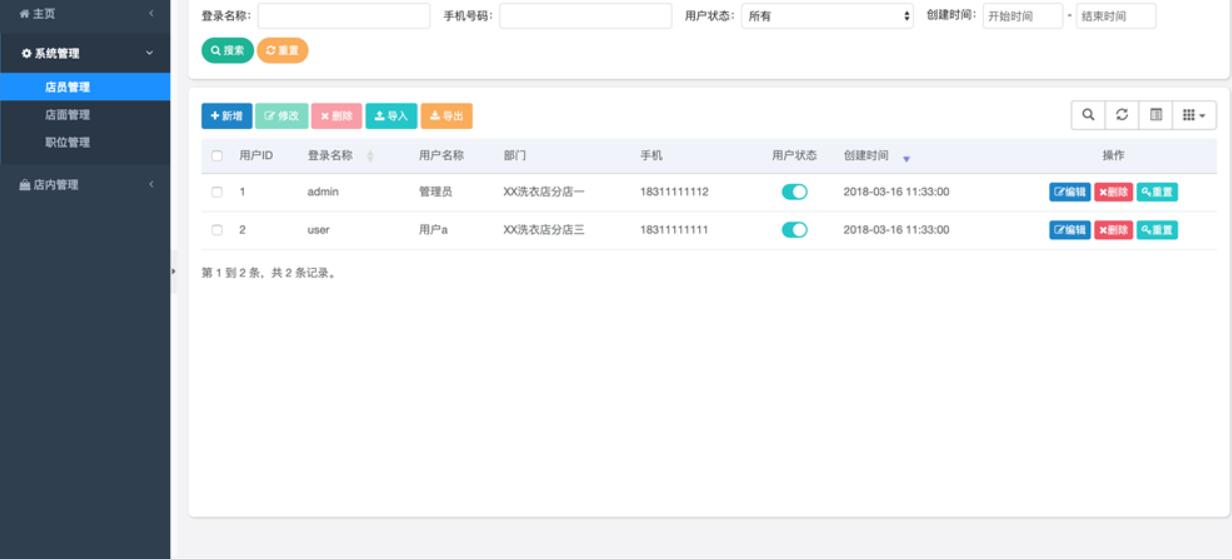This screenshot has width=1232, height=559.
Task: Click the sidebar collapse handle arrow
Action: [173, 271]
